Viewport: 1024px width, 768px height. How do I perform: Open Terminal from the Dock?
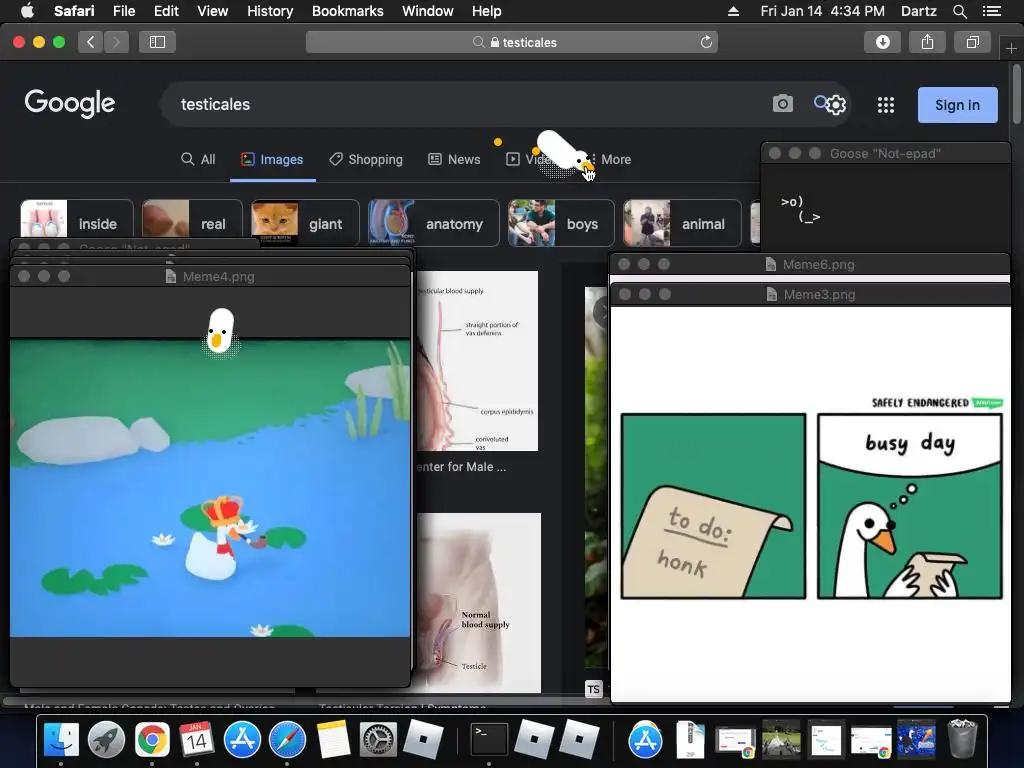tap(489, 740)
